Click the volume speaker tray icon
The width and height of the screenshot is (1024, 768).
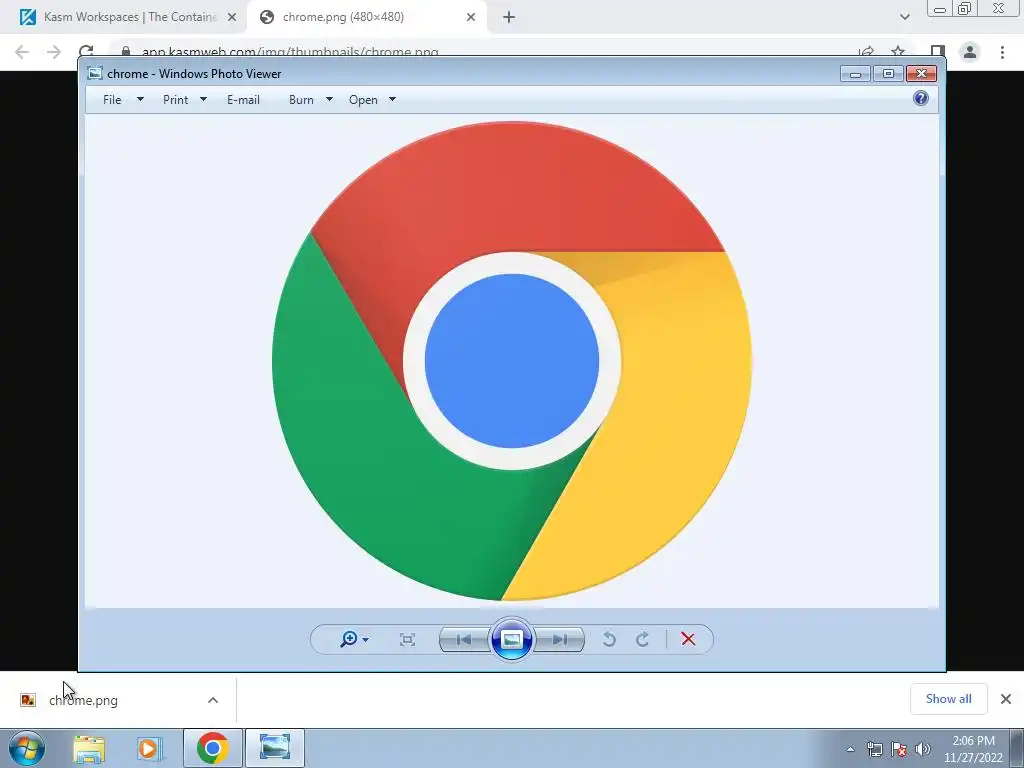click(x=923, y=749)
